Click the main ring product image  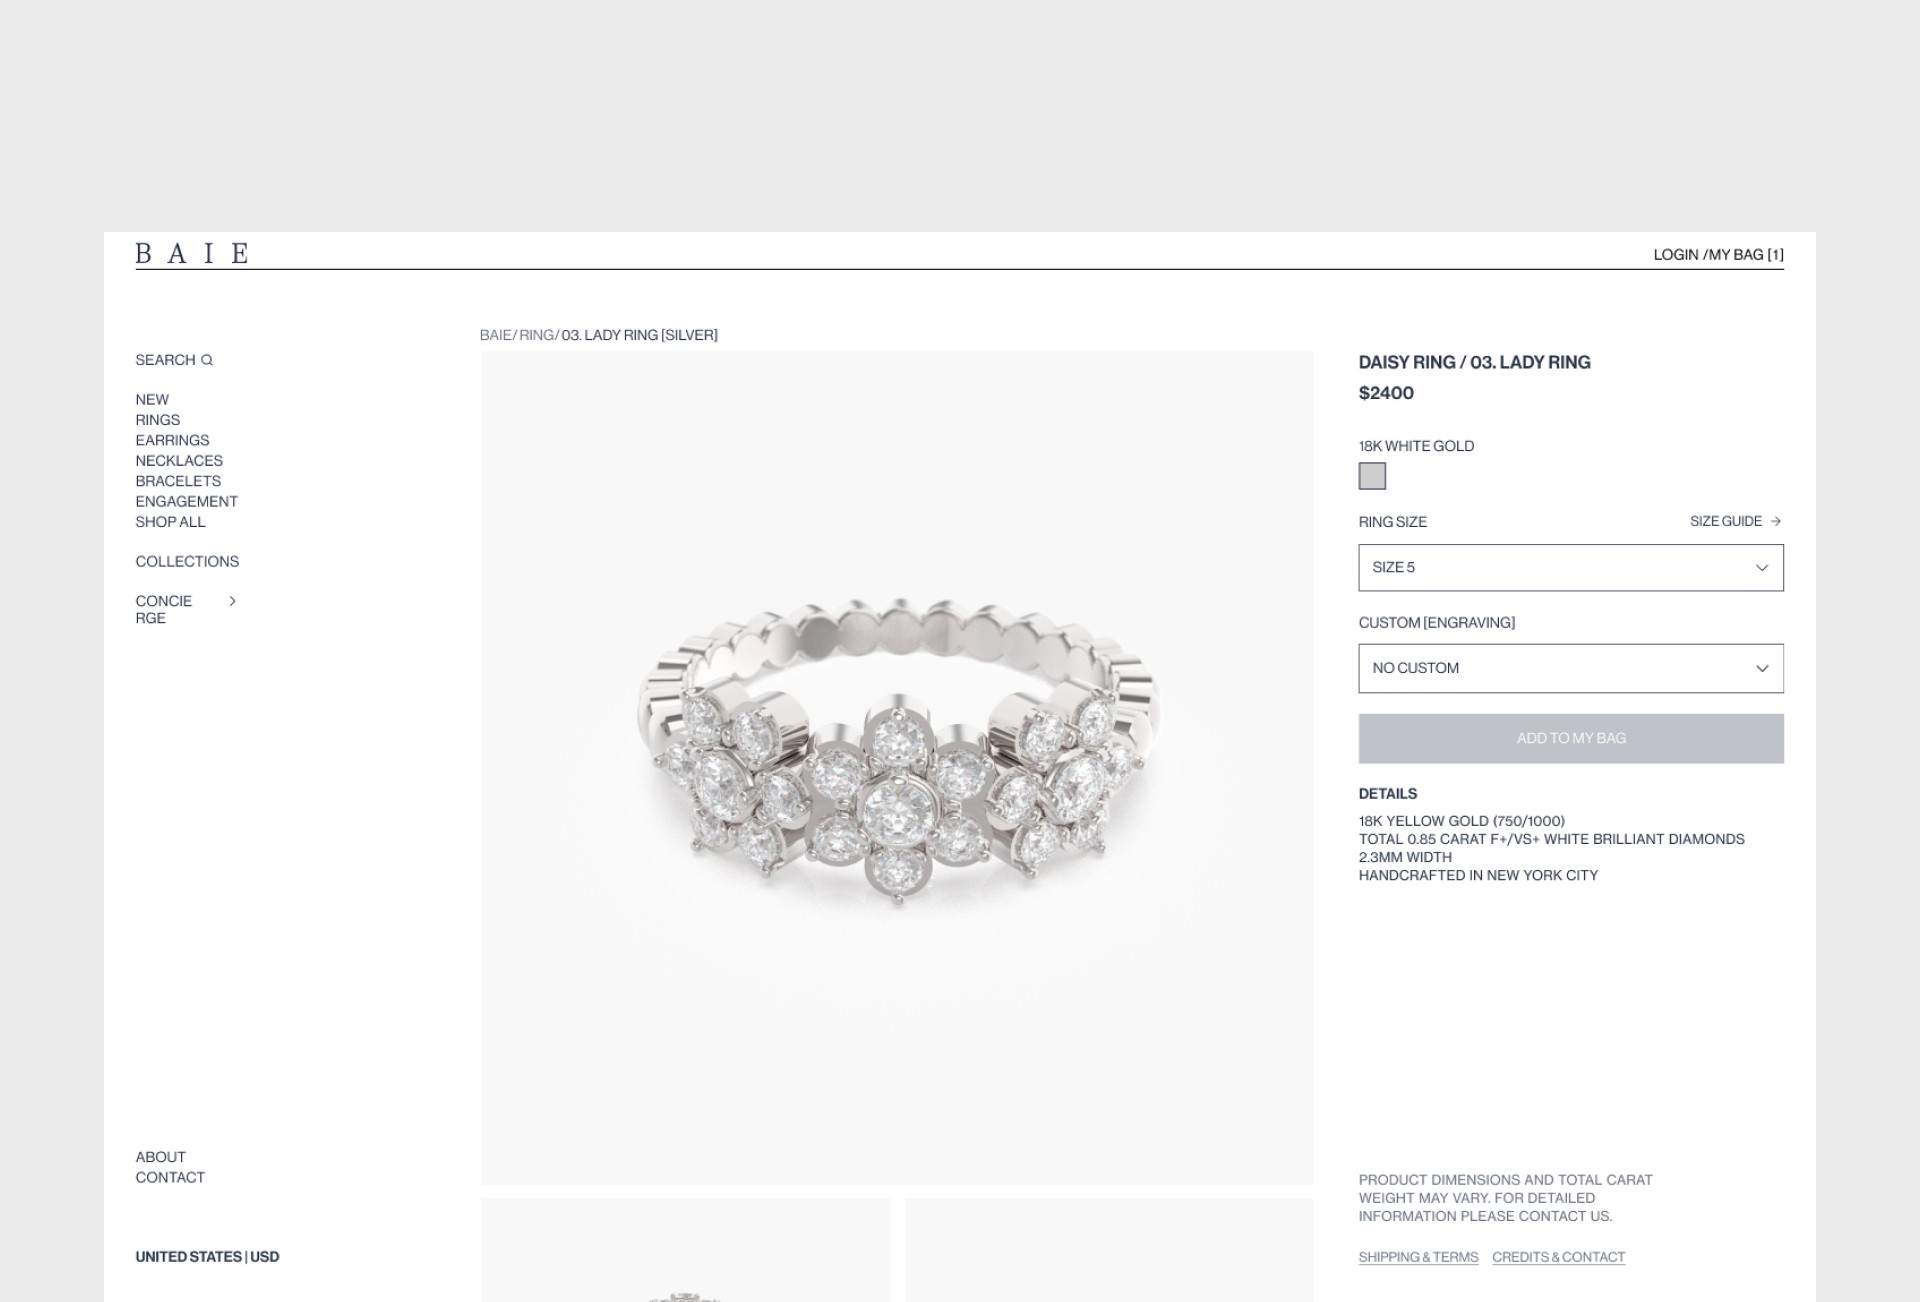click(x=897, y=768)
